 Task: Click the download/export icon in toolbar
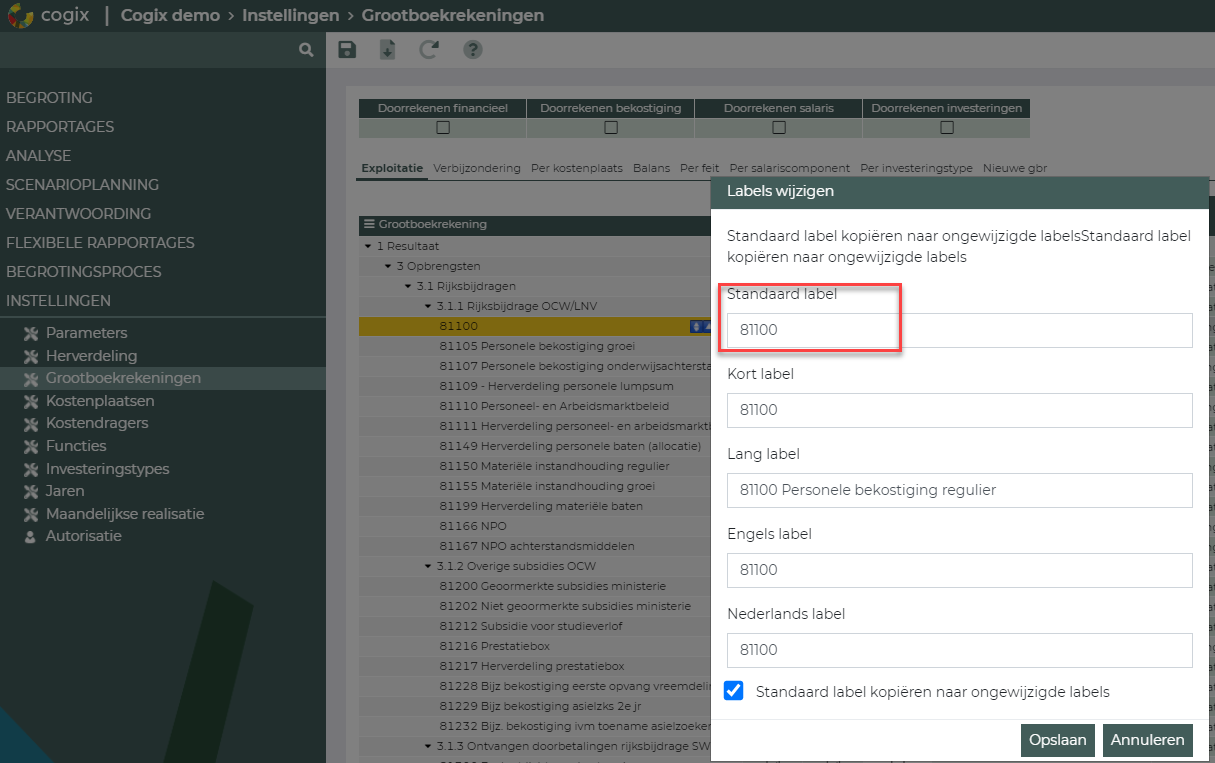click(388, 50)
